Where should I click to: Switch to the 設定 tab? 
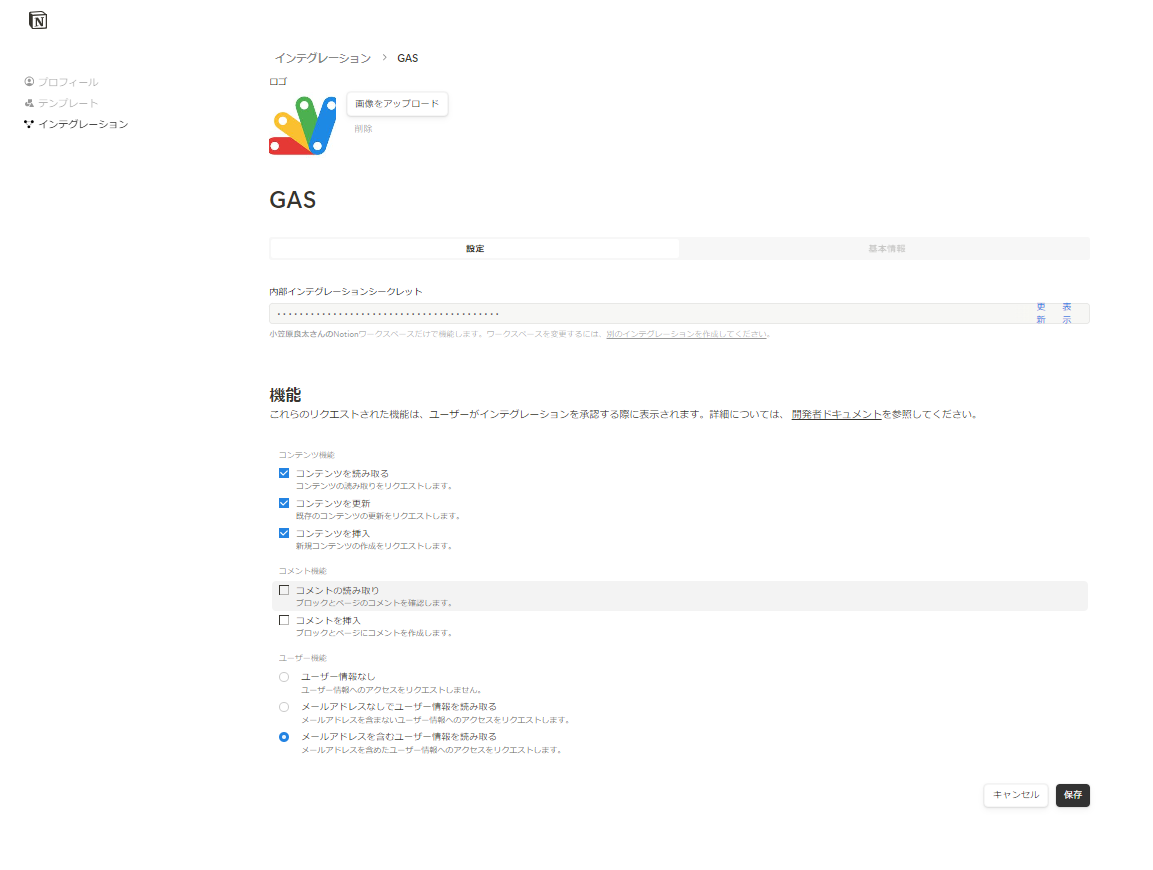(x=474, y=248)
